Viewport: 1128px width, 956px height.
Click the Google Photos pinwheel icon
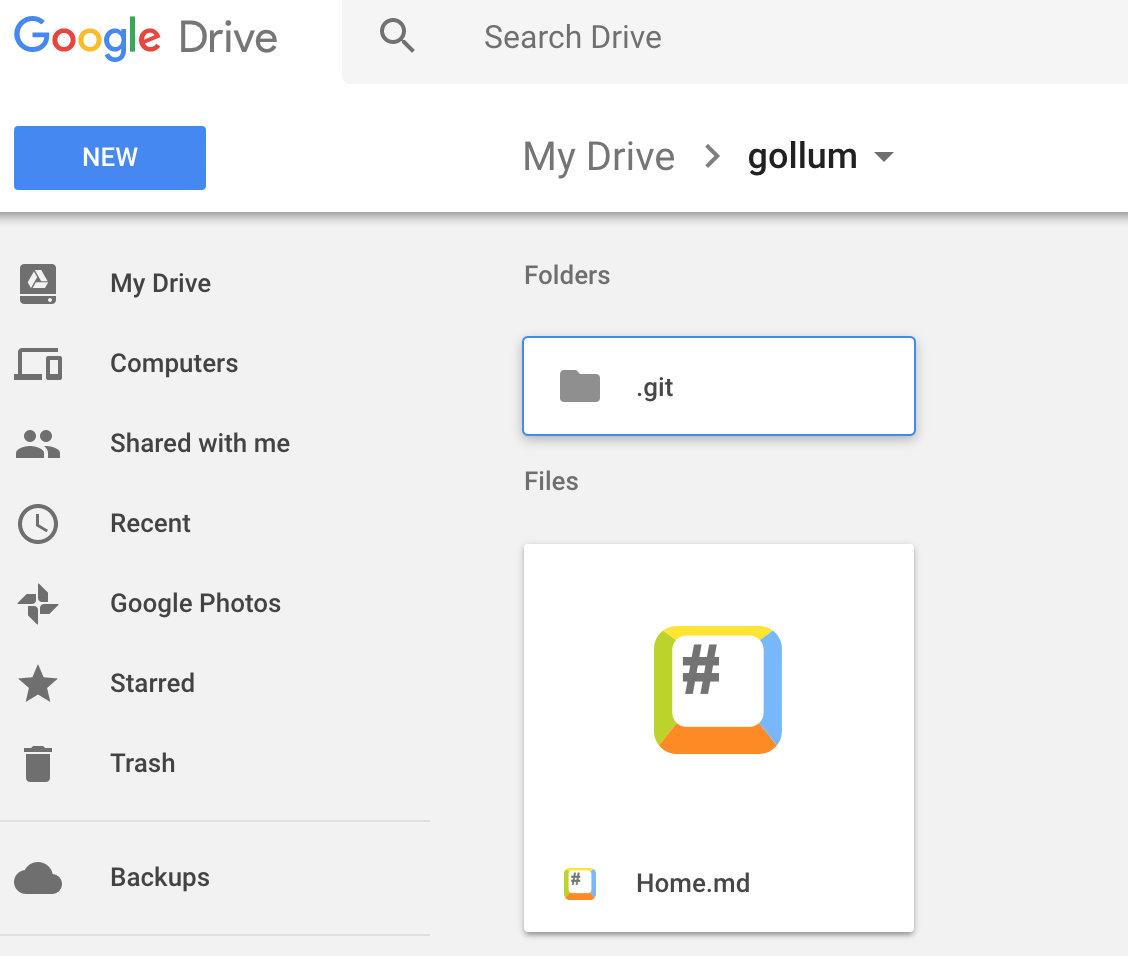(x=38, y=604)
